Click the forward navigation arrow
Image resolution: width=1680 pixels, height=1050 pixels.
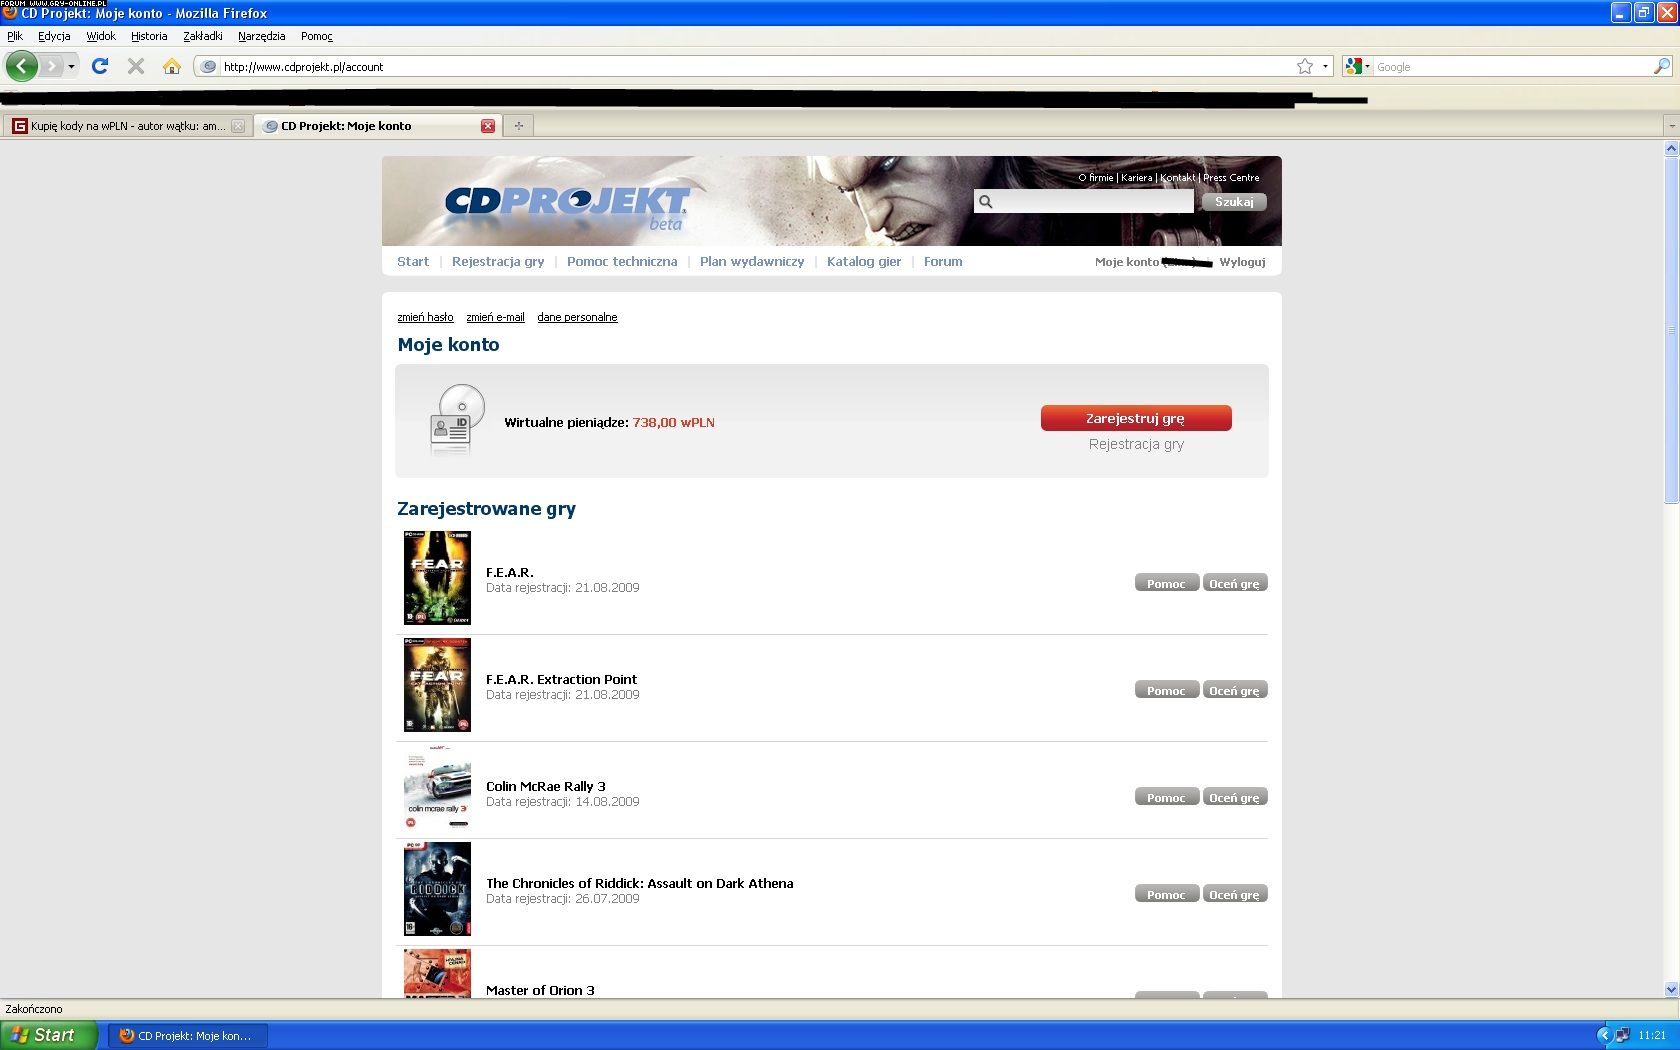(51, 66)
